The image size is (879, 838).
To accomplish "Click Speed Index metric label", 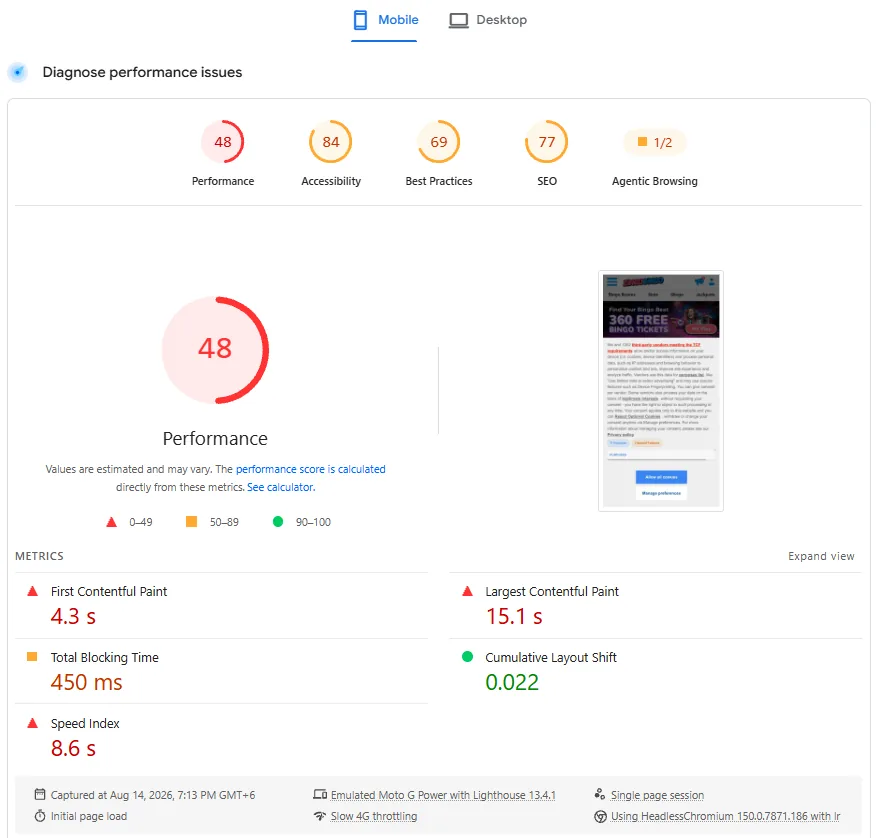I will pos(85,724).
